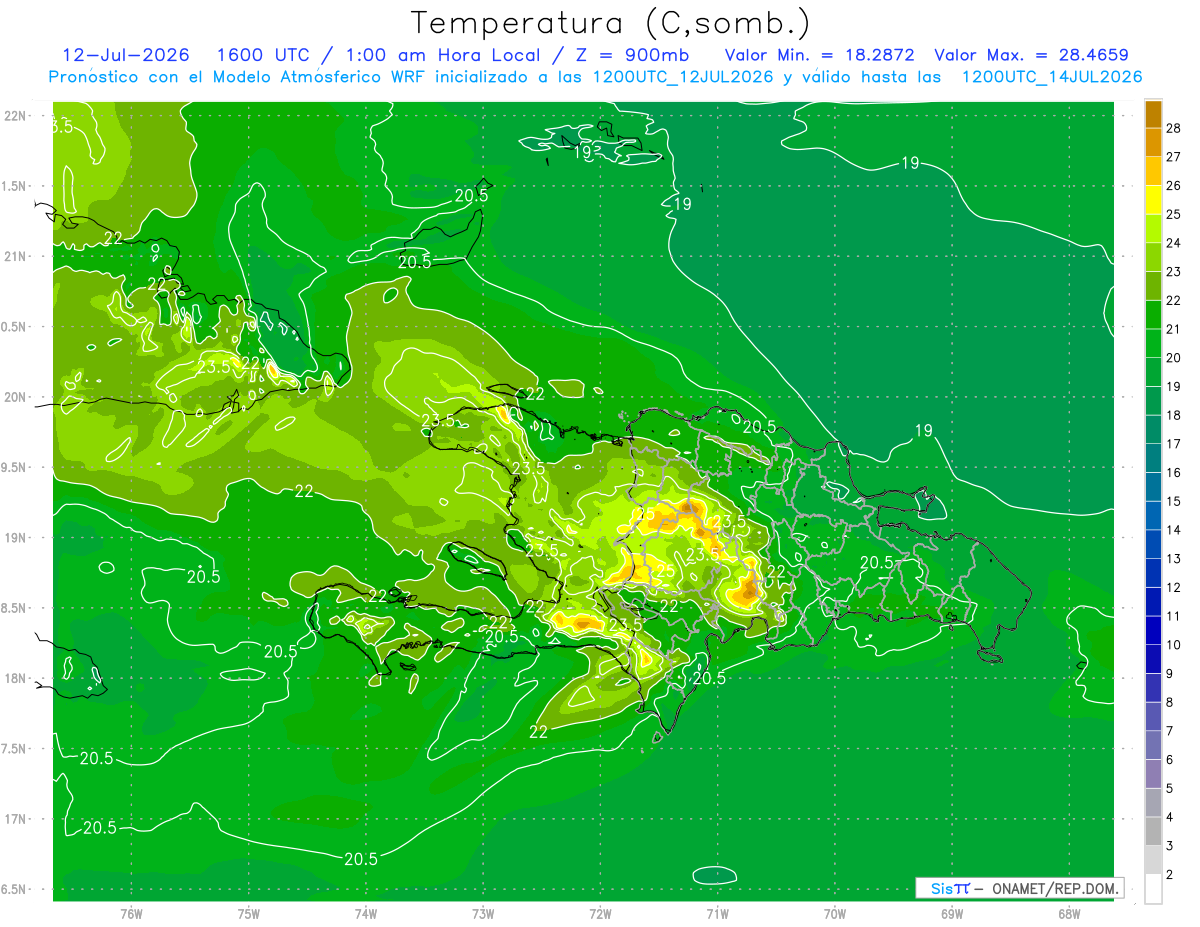Screen dimensions: 1200x927
Task: Click the 19N latitude axis label
Action: [x=16, y=537]
